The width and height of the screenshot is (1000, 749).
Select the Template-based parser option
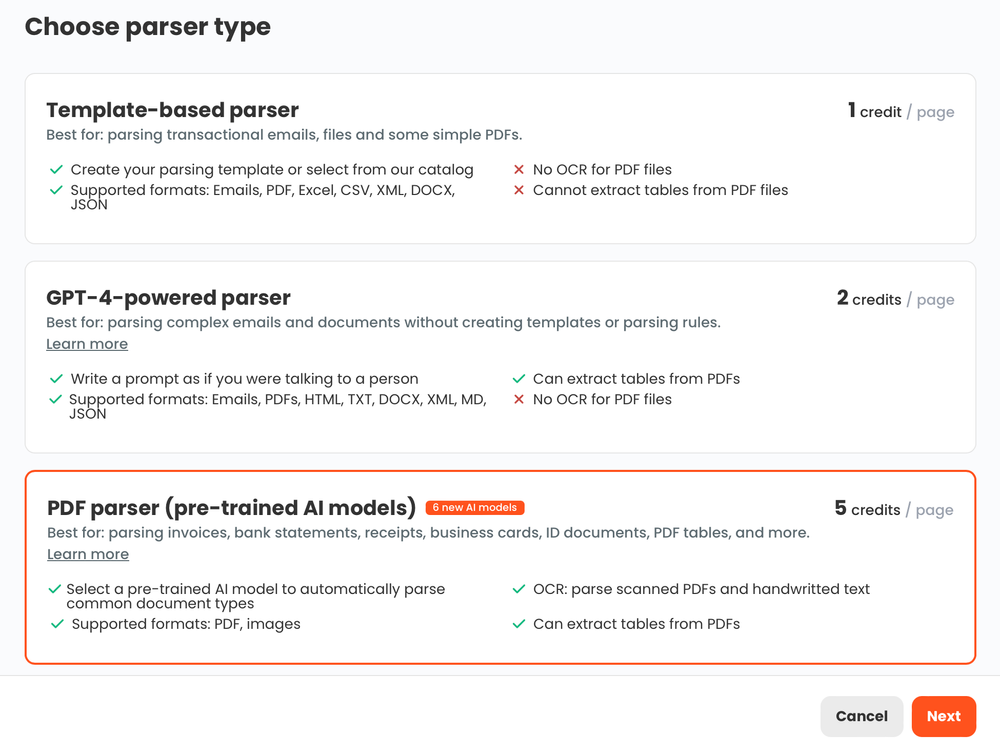point(500,156)
